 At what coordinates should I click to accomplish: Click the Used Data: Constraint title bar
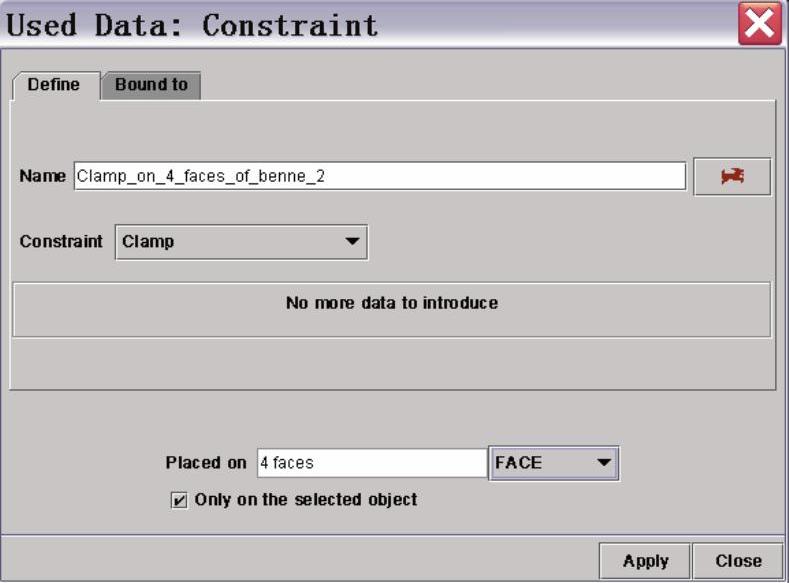(x=360, y=24)
